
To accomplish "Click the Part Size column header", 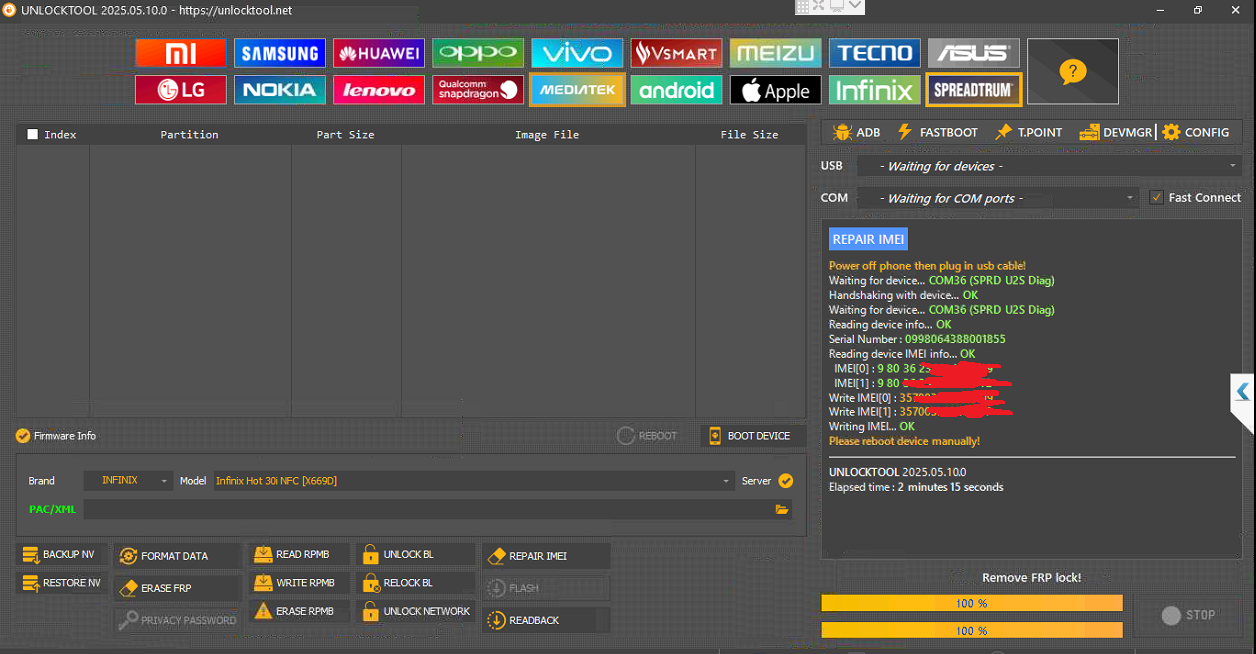I will point(346,134).
